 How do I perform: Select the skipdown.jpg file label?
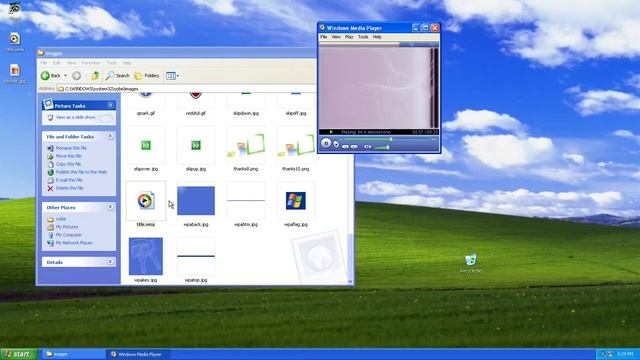246,113
